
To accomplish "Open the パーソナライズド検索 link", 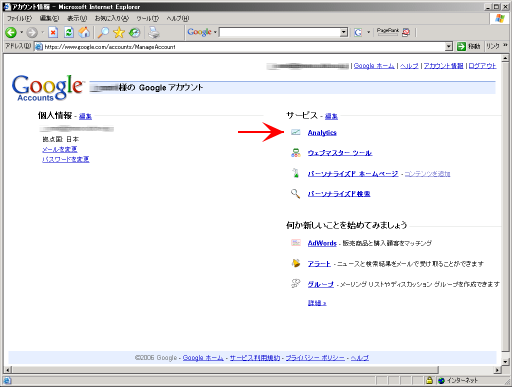I will [339, 194].
